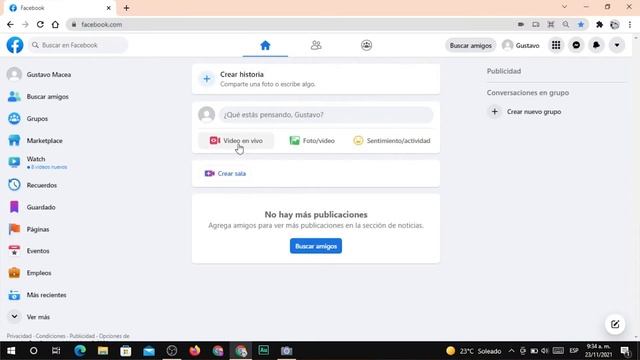640x360 pixels.
Task: Open Microsoft Edge from taskbar
Action: [80, 351]
